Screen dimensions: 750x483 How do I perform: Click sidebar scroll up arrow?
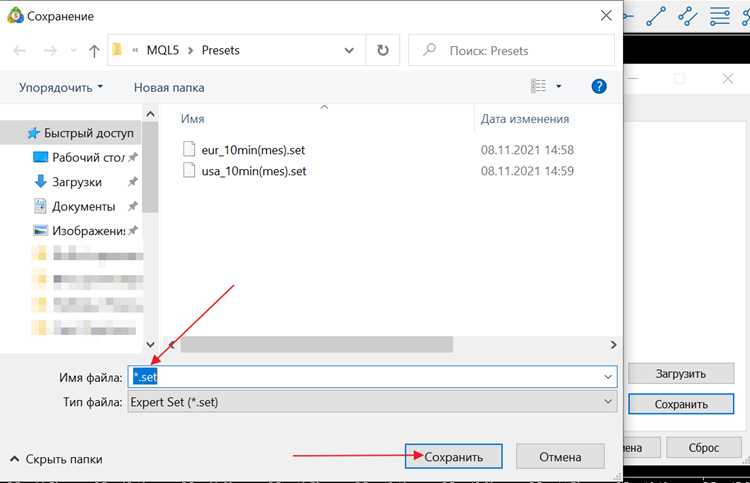pyautogui.click(x=150, y=114)
